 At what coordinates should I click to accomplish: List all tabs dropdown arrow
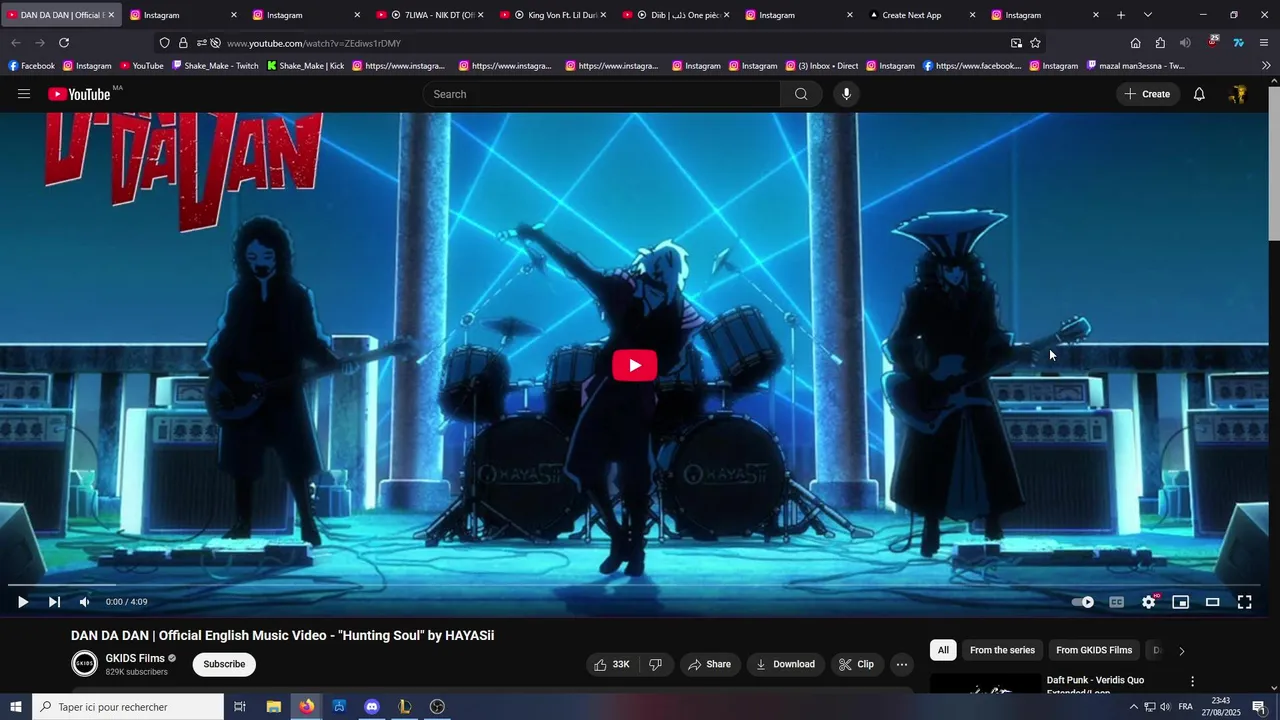tap(1148, 15)
